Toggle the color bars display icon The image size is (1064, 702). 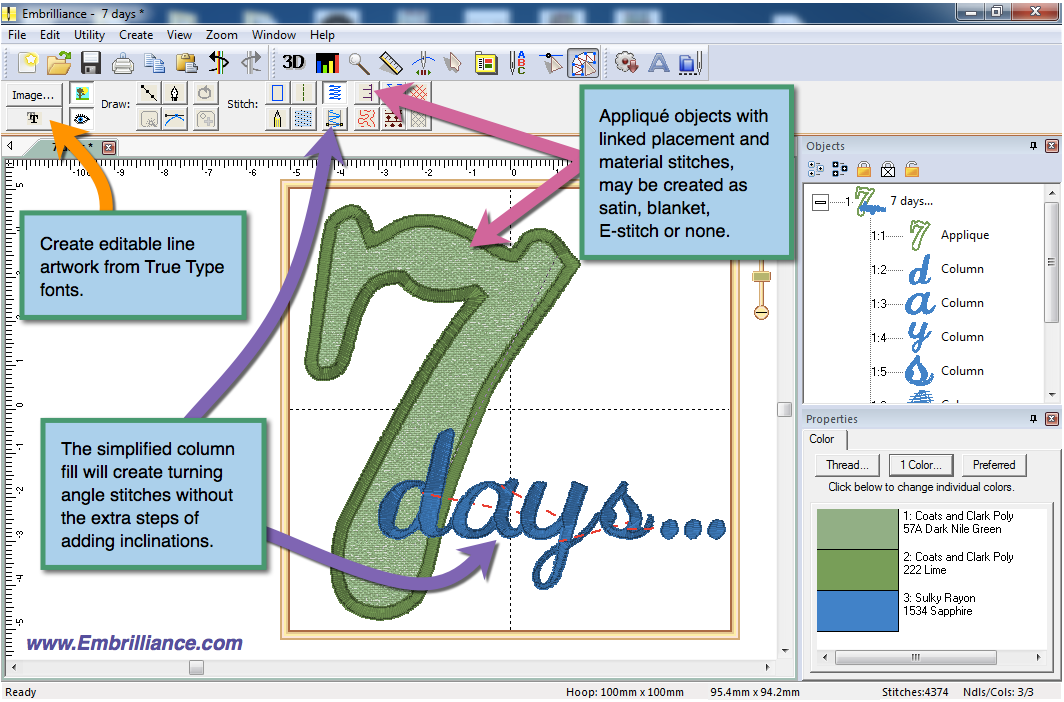coord(327,63)
